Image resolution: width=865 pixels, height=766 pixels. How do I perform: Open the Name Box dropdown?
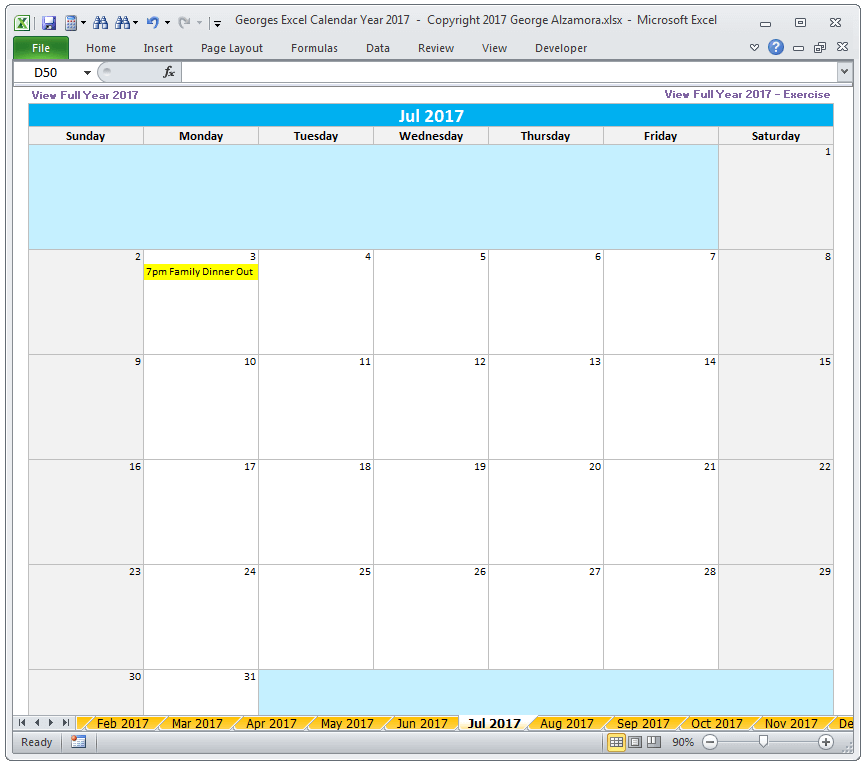pyautogui.click(x=86, y=71)
